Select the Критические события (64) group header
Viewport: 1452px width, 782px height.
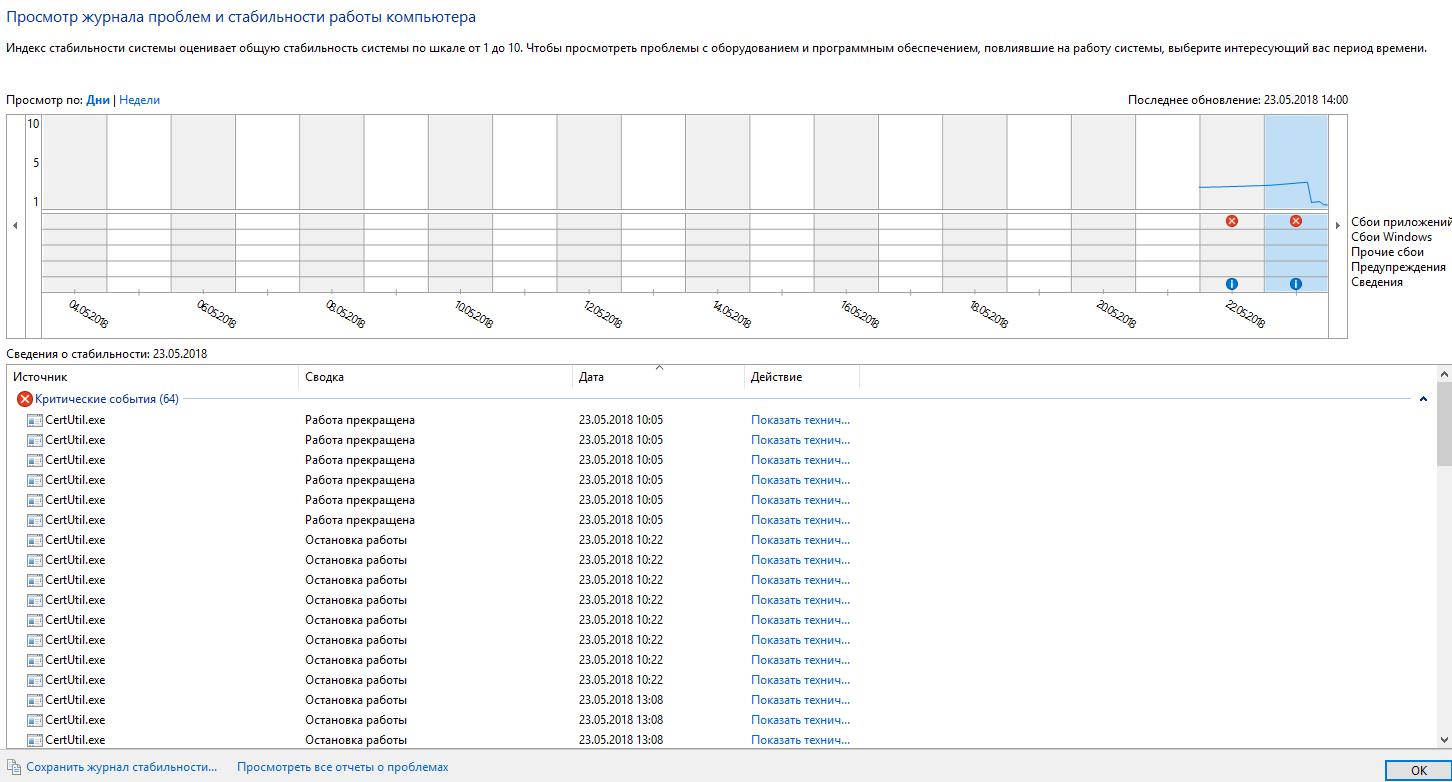[x=107, y=399]
